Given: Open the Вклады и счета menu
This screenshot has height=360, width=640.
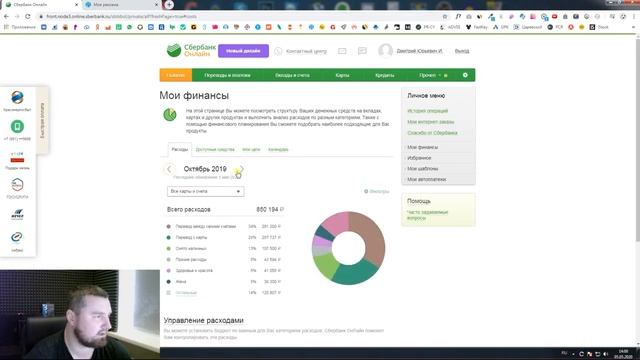Looking at the screenshot, I should coord(292,75).
